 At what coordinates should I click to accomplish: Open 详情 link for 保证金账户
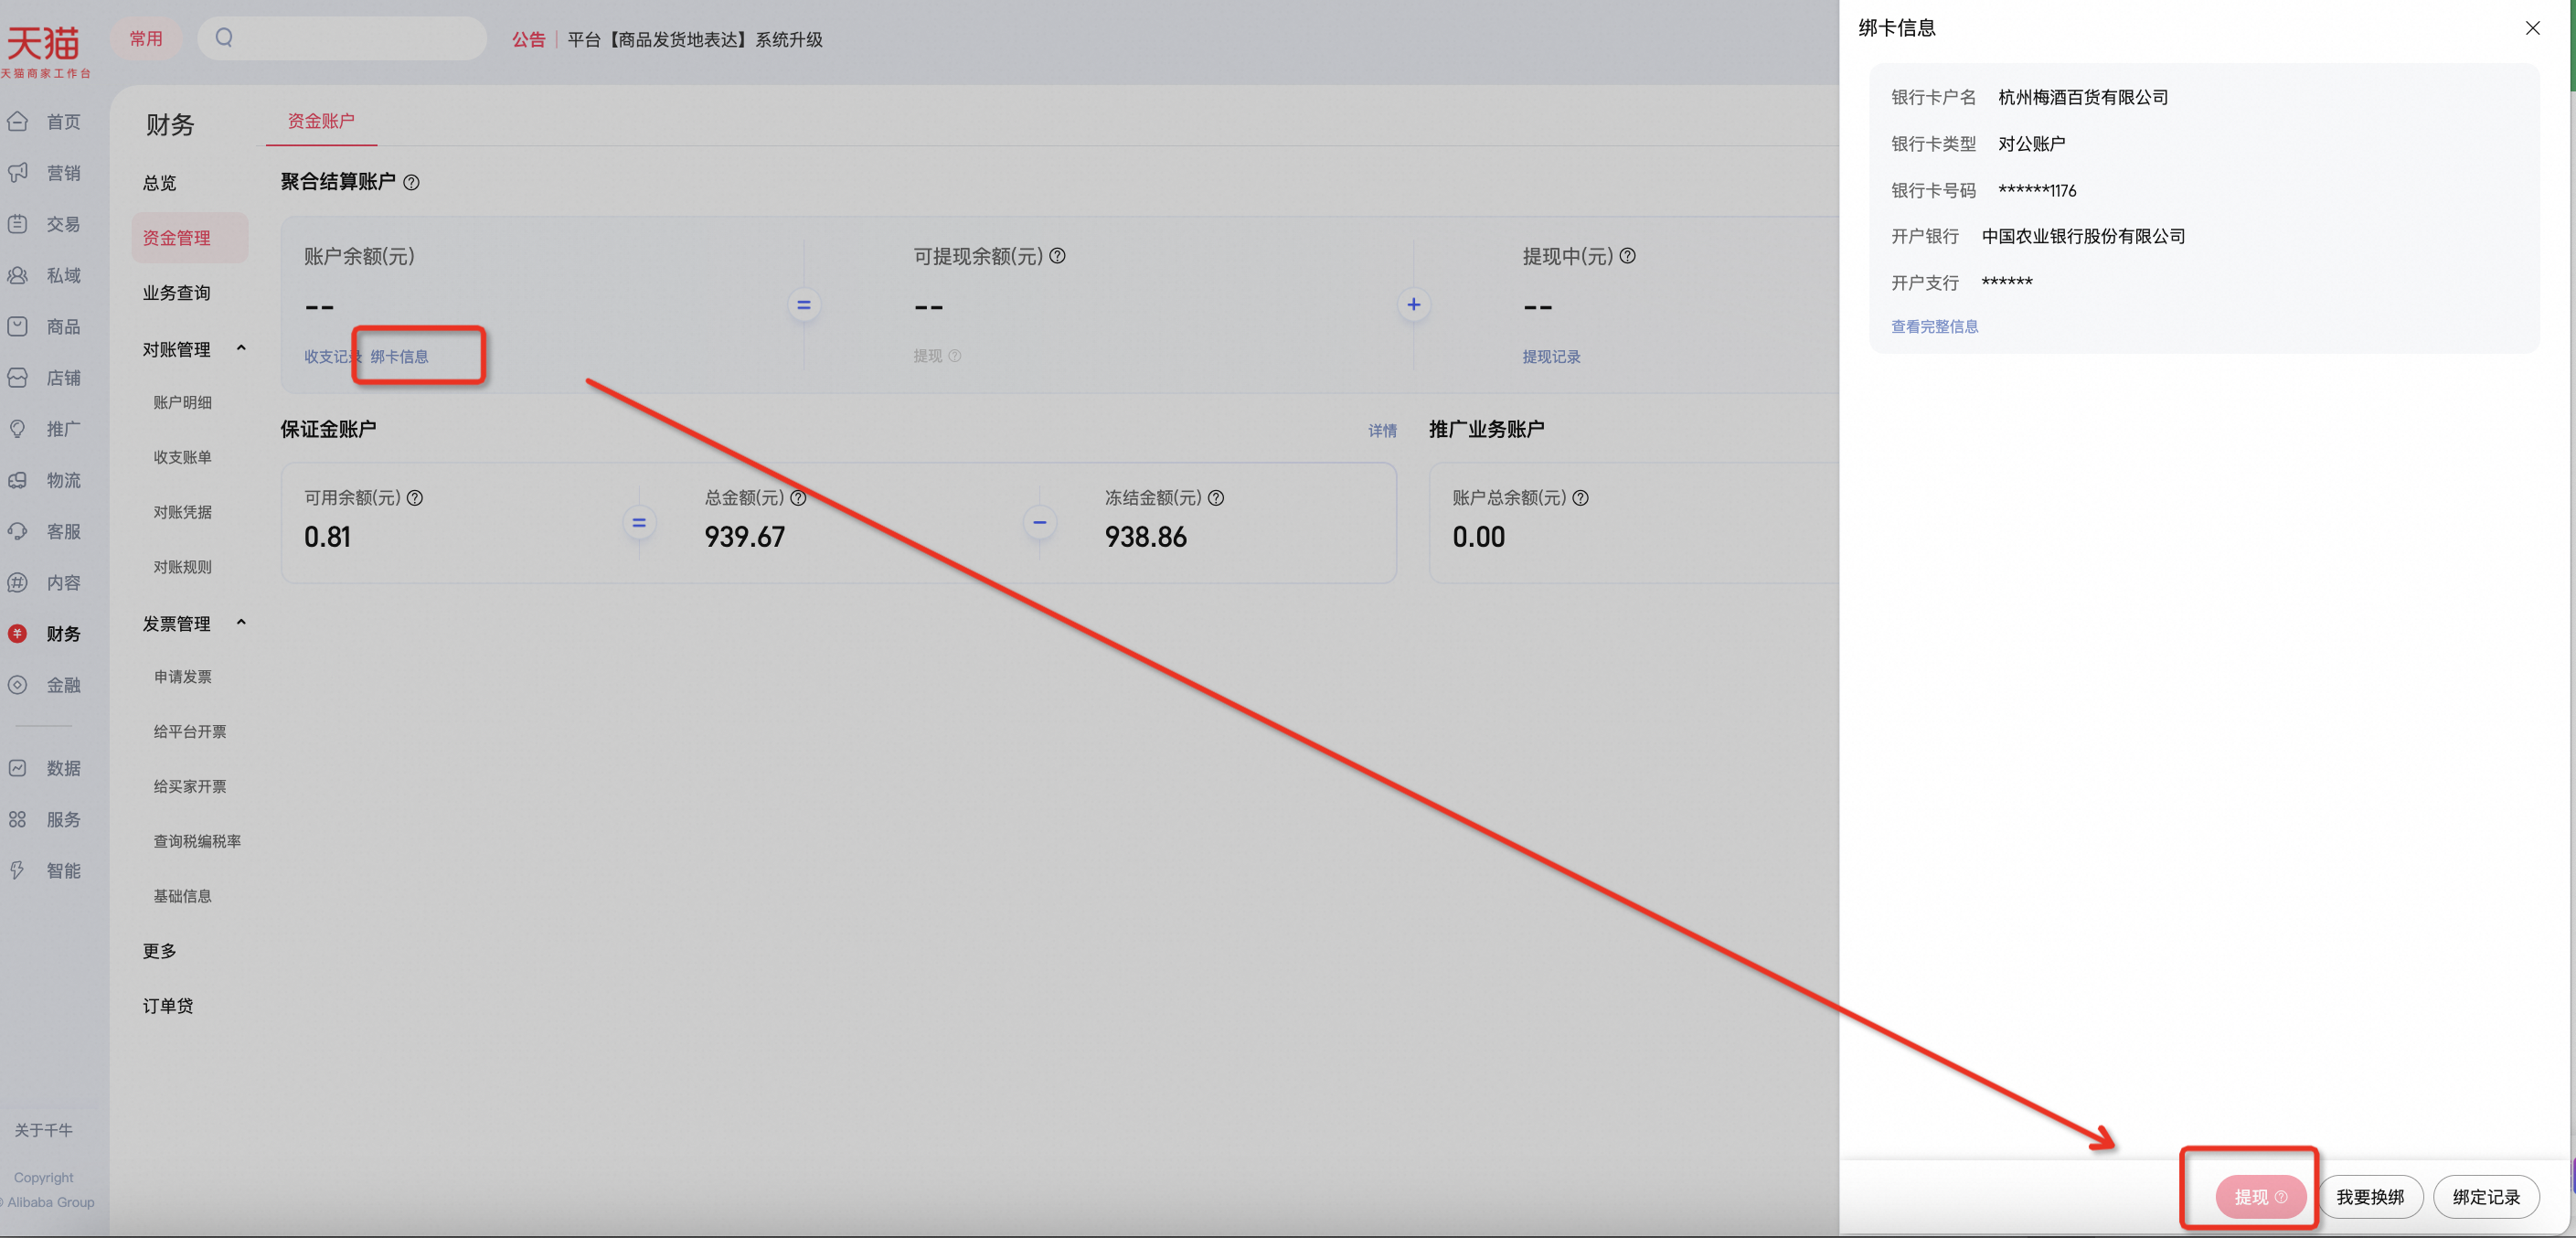point(1382,431)
